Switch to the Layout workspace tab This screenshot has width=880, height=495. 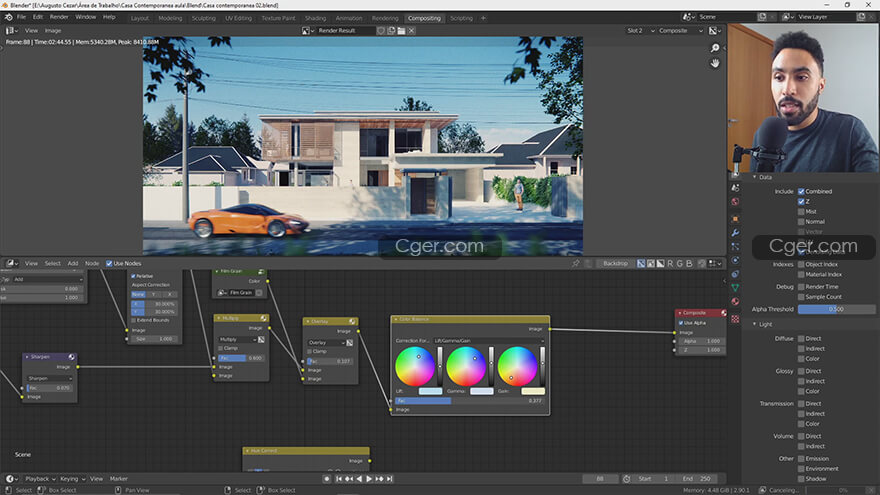tap(140, 18)
